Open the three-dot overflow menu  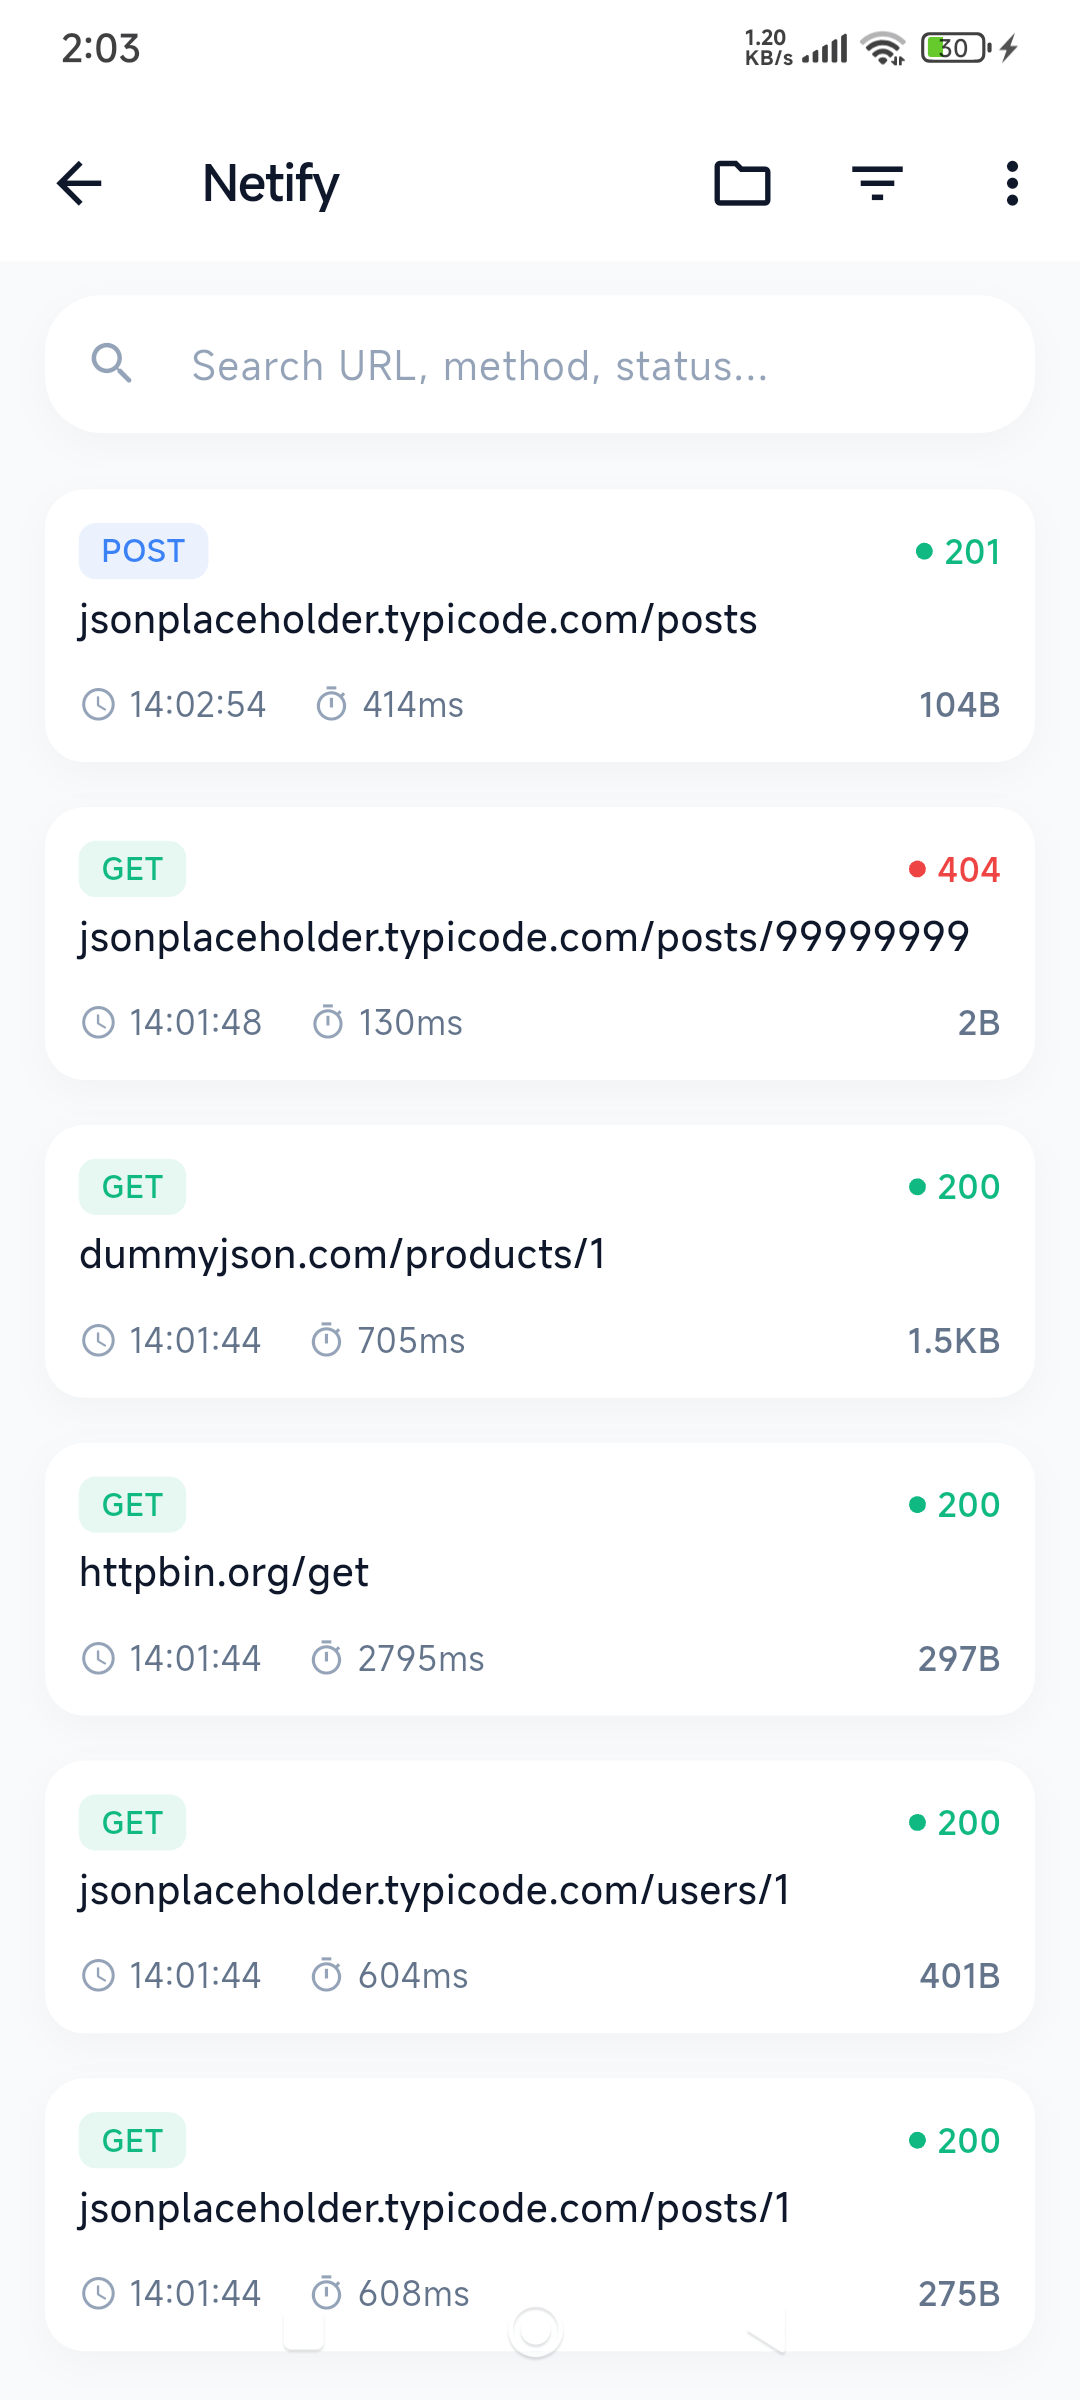tap(1012, 183)
